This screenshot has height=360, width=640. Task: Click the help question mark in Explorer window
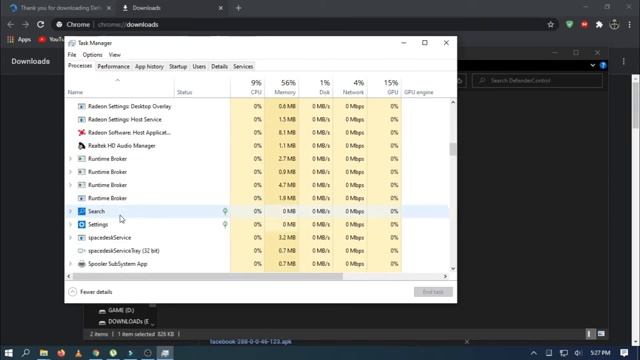tap(603, 65)
